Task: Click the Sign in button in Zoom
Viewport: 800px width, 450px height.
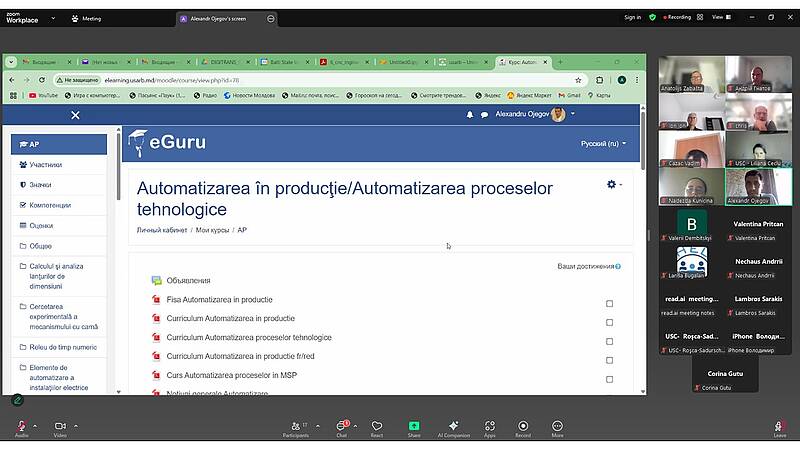Action: pyautogui.click(x=633, y=17)
